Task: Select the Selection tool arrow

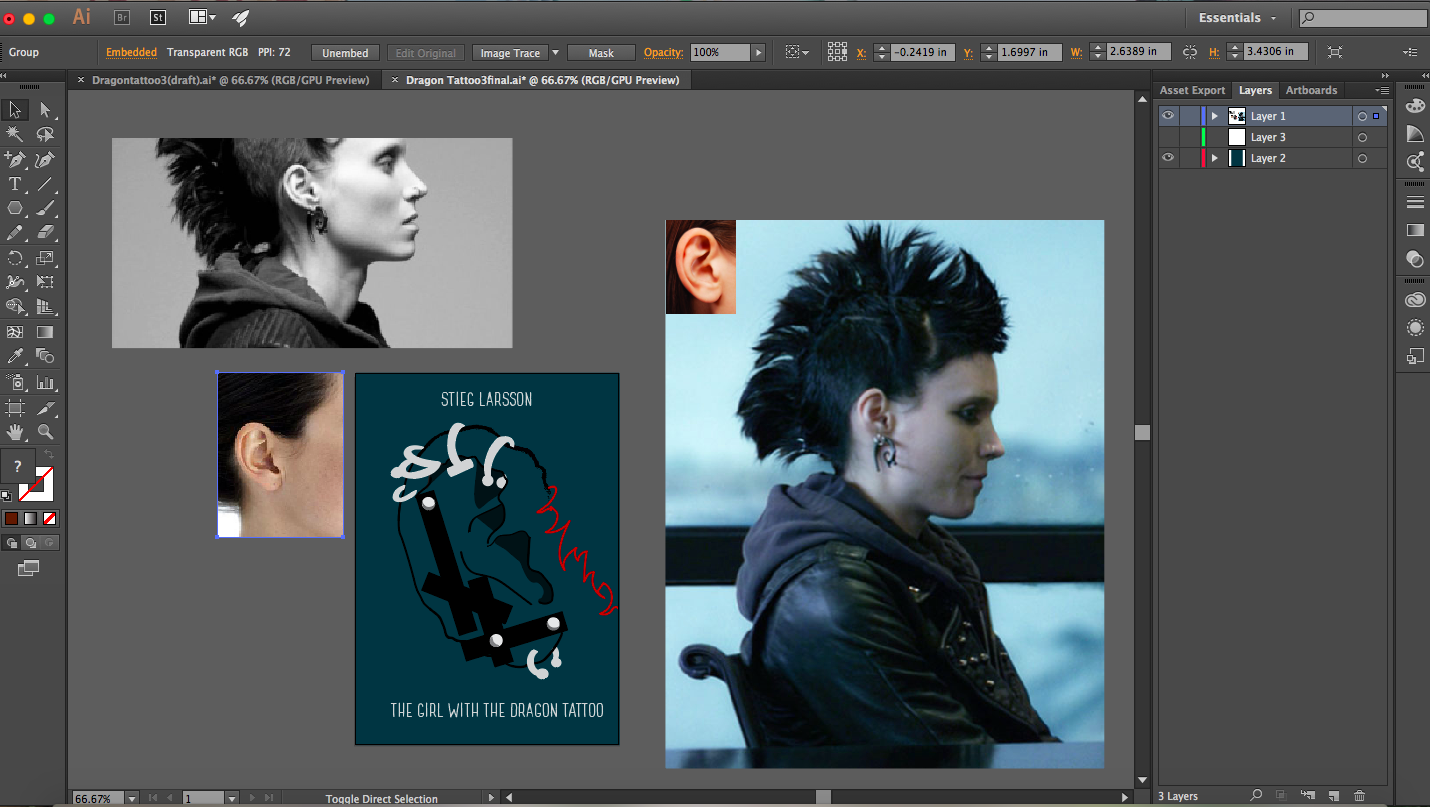Action: (15, 109)
